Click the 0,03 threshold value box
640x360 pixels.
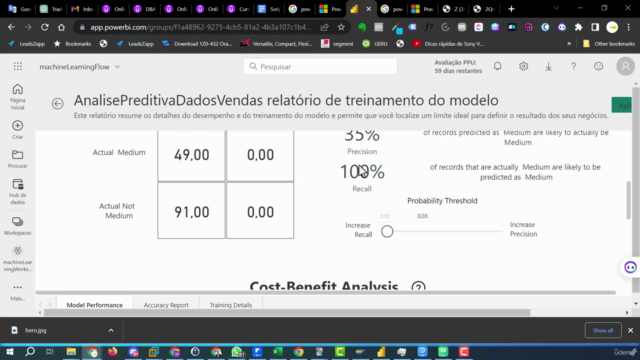(x=431, y=216)
